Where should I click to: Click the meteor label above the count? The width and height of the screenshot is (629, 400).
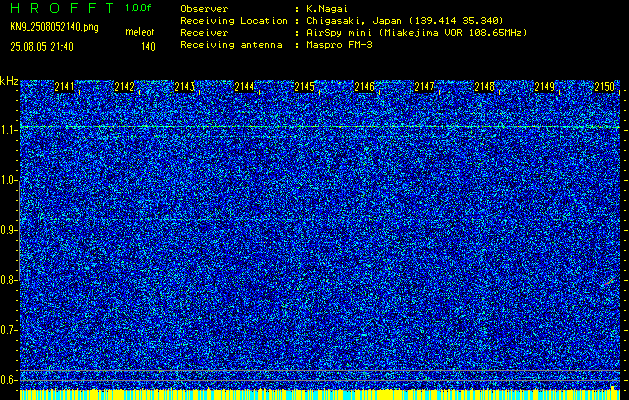140,32
